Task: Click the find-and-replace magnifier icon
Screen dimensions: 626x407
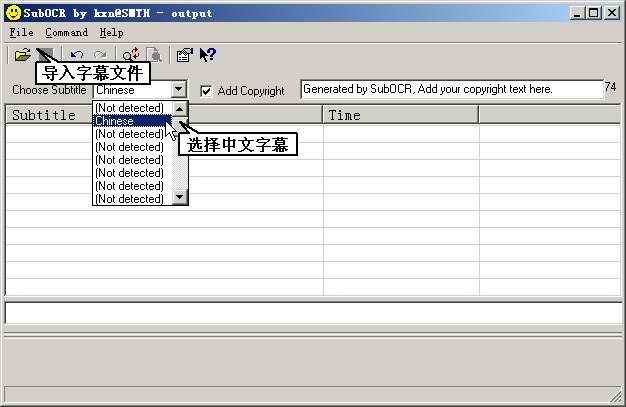Action: click(x=131, y=55)
